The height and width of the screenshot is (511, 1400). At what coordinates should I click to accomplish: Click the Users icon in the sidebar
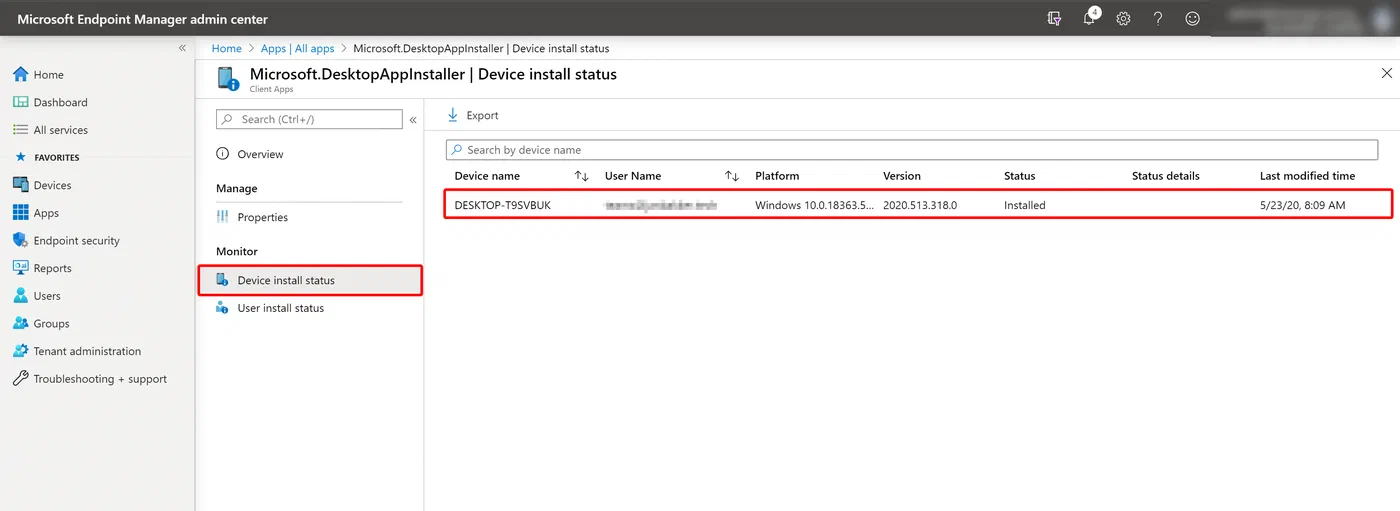tap(20, 296)
